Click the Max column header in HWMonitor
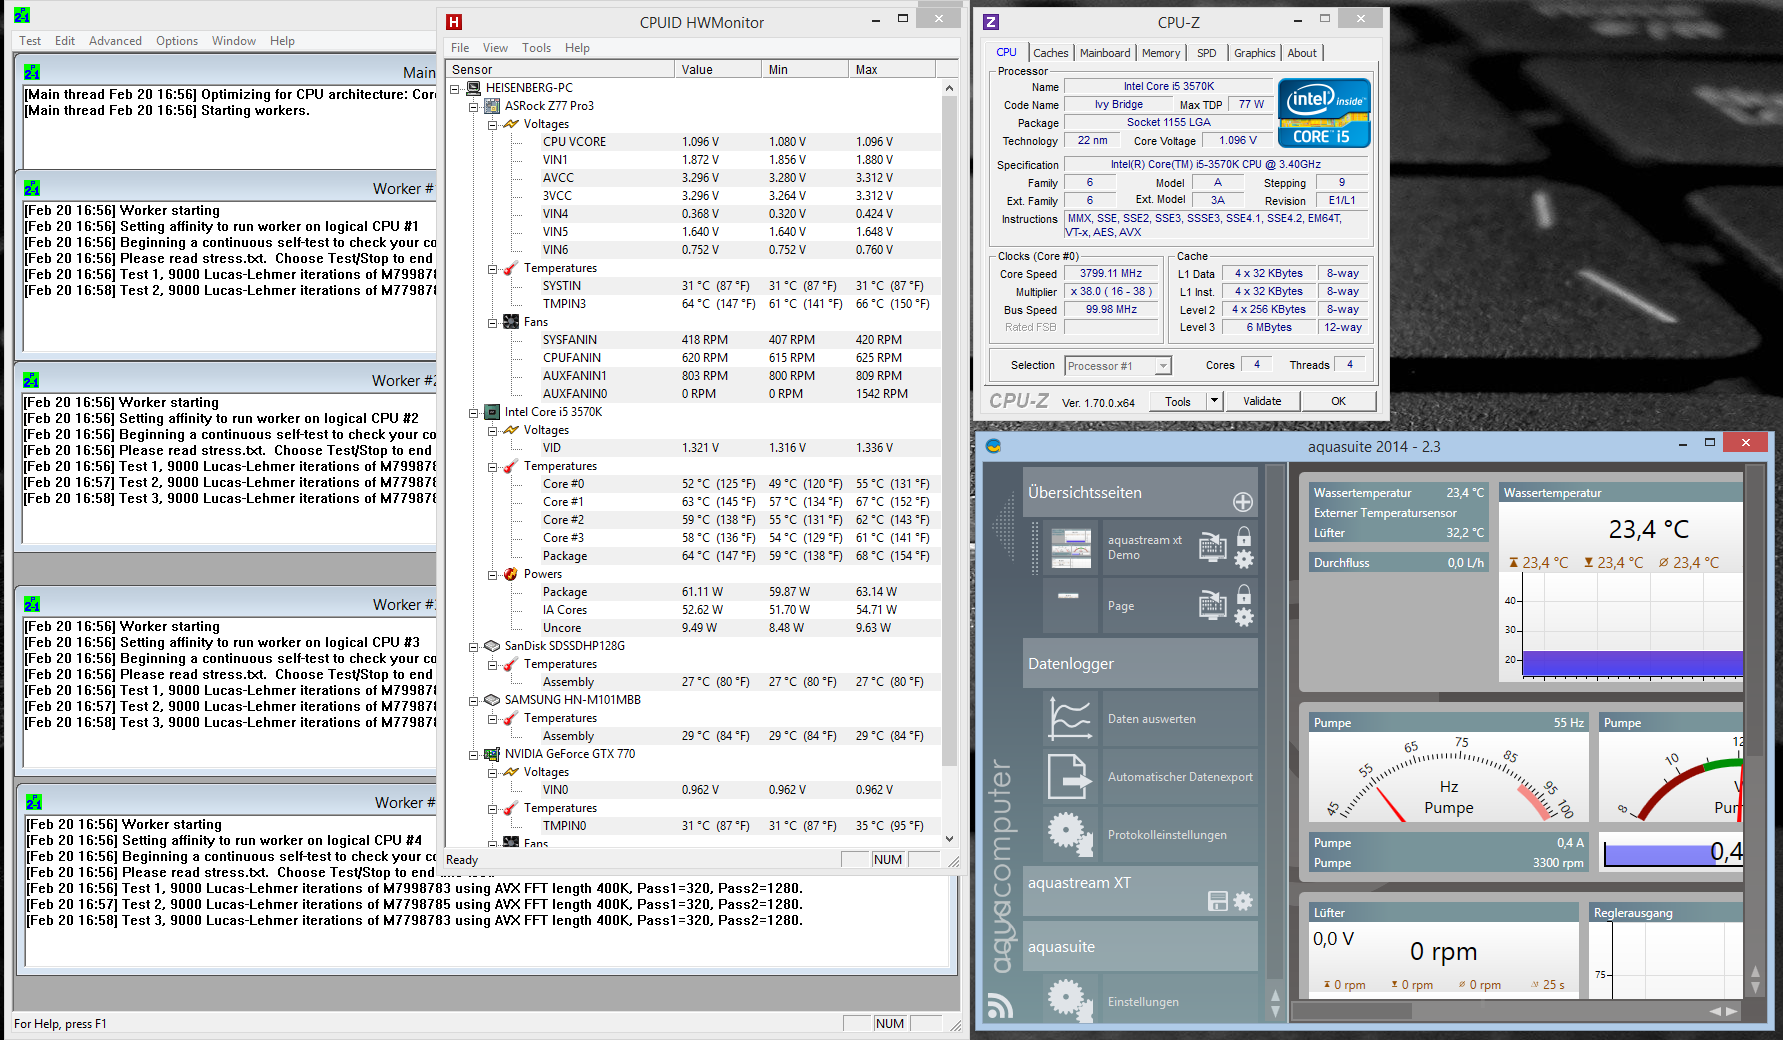Image resolution: width=1783 pixels, height=1040 pixels. (893, 69)
